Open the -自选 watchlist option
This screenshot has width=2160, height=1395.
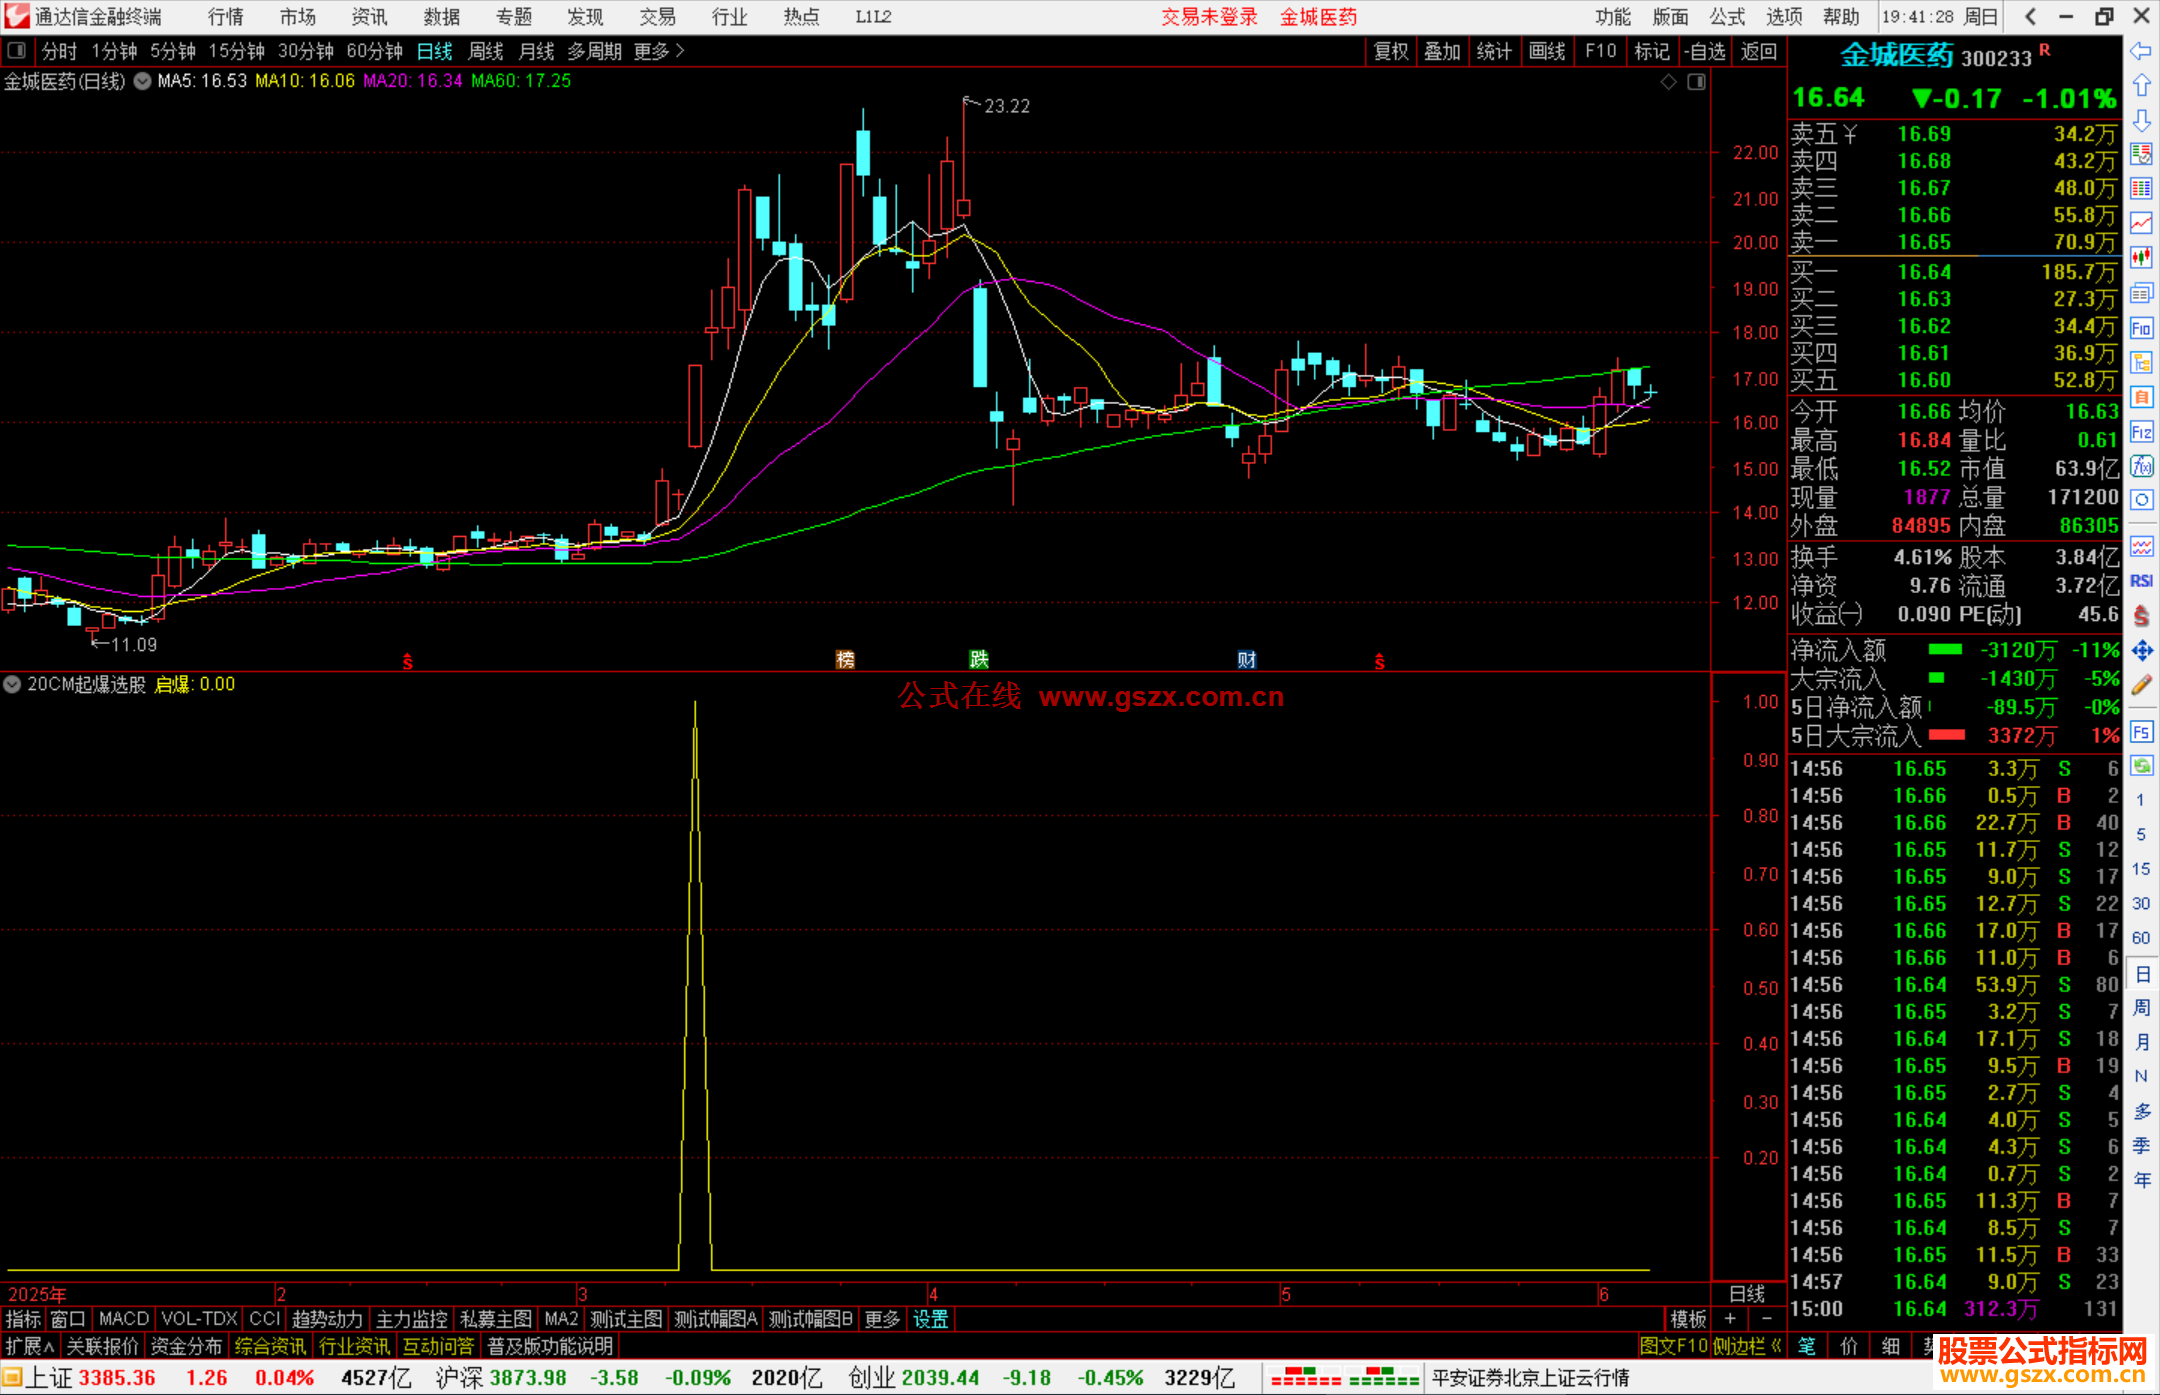click(x=1704, y=51)
